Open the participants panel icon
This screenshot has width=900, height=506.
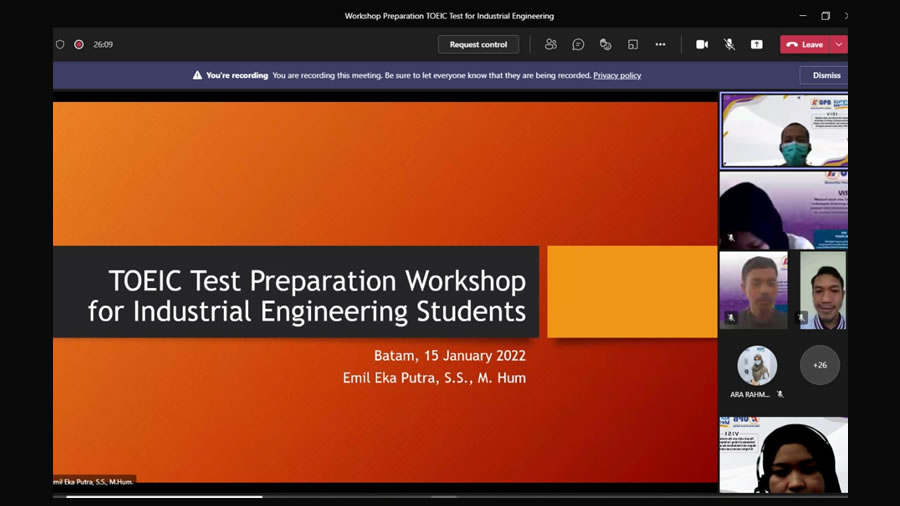550,44
